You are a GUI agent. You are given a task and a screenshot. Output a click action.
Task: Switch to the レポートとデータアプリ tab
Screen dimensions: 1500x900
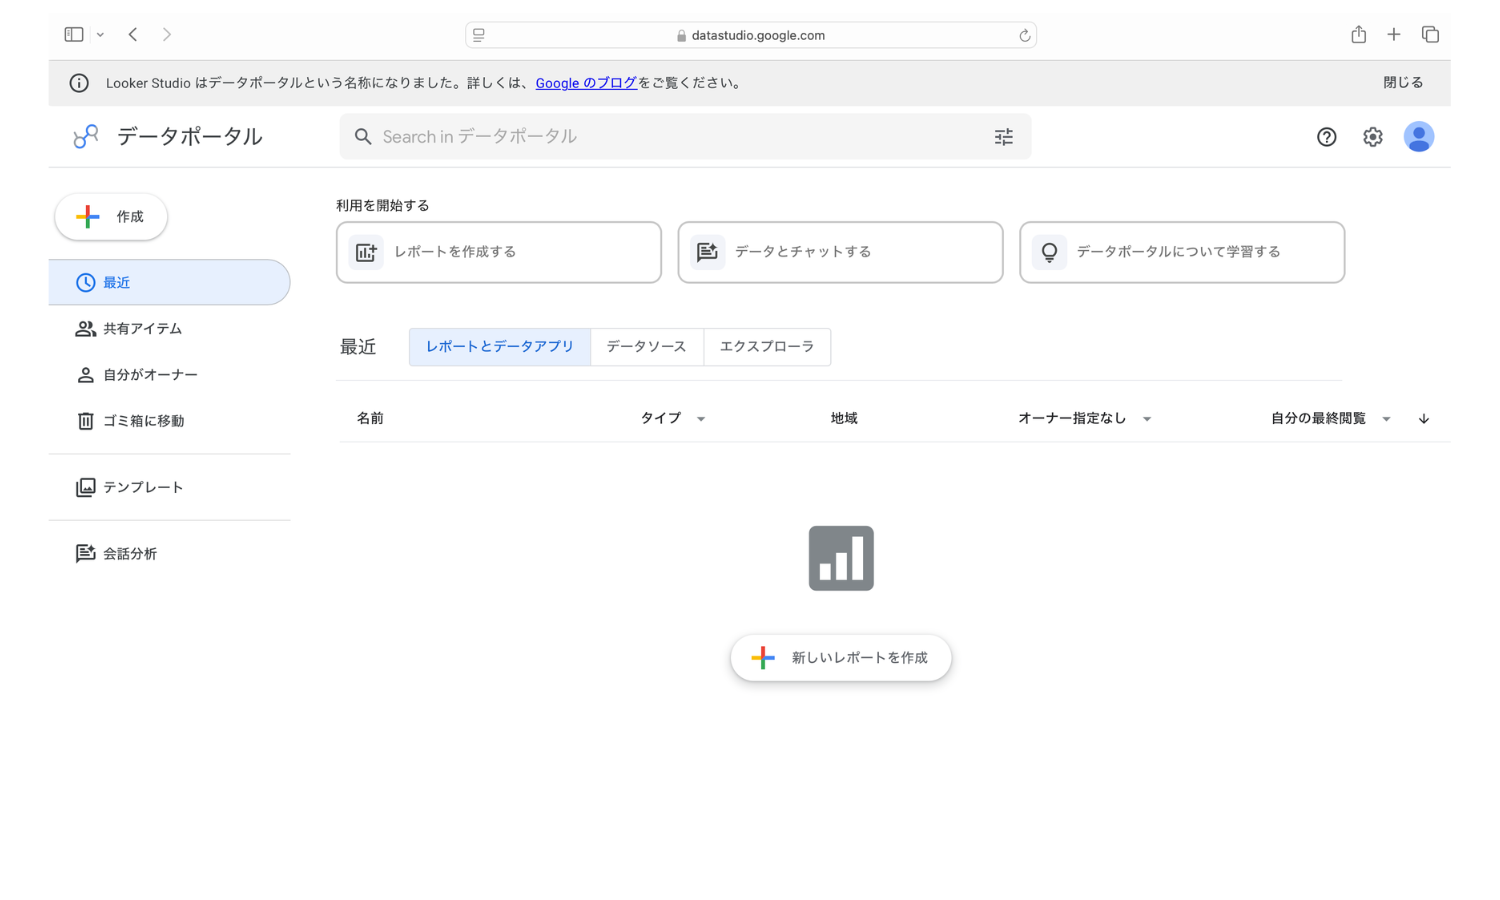[x=500, y=347]
